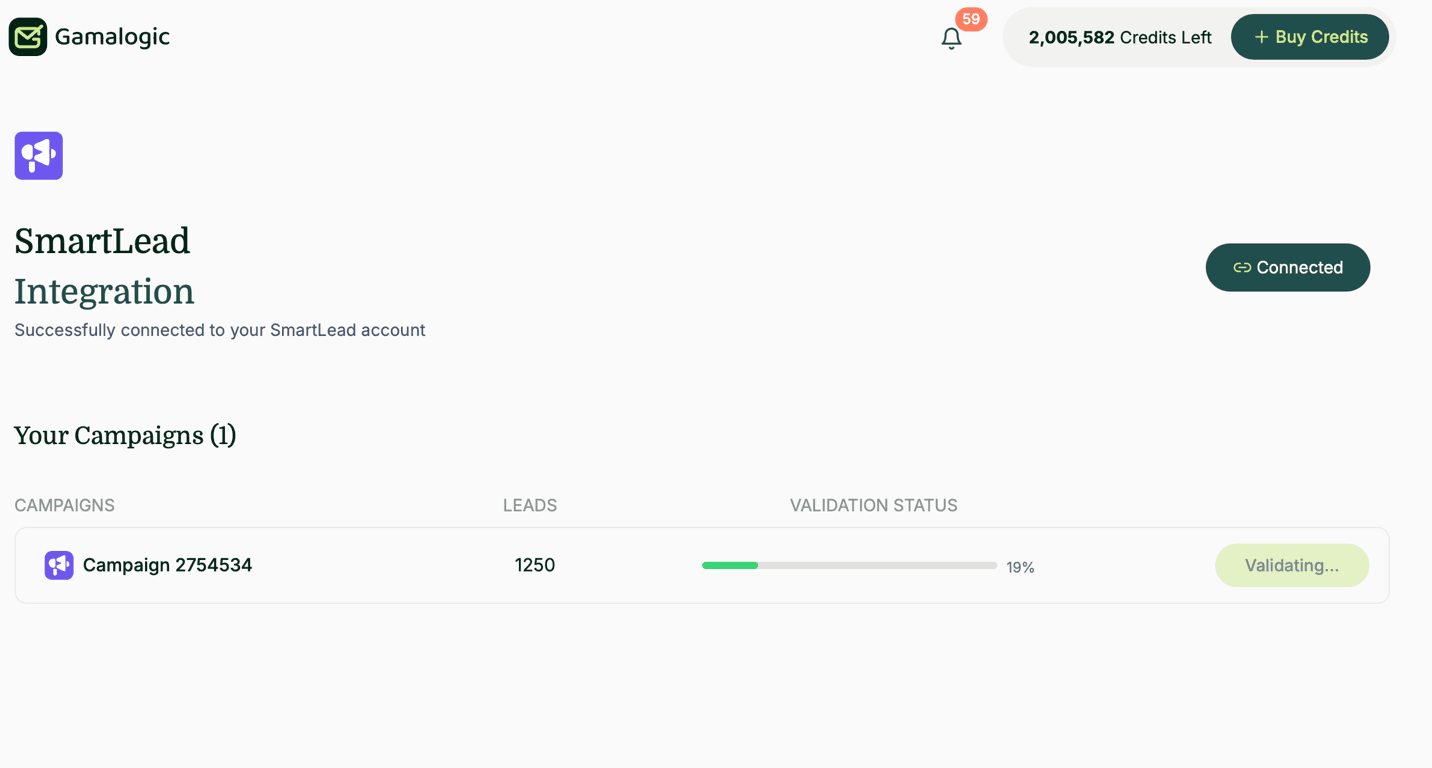The height and width of the screenshot is (768, 1432).
Task: Open the notification bell
Action: 951,39
